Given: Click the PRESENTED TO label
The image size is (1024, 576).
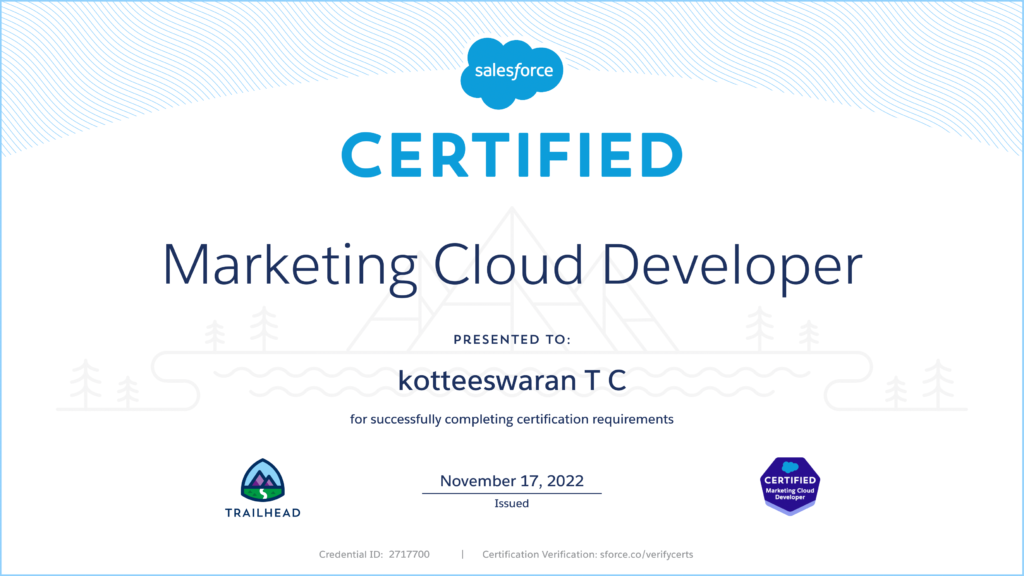Looking at the screenshot, I should click(x=512, y=340).
